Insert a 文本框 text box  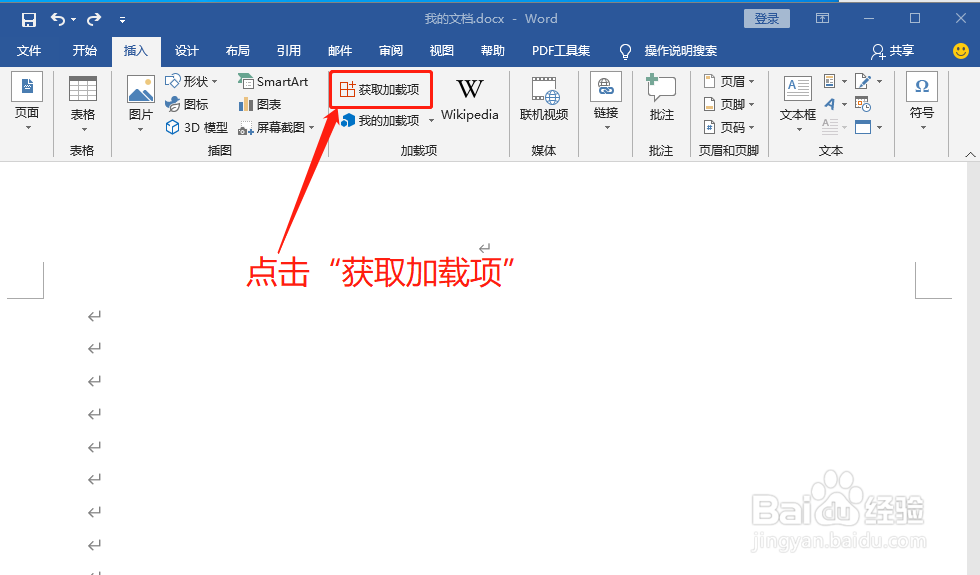tap(798, 103)
